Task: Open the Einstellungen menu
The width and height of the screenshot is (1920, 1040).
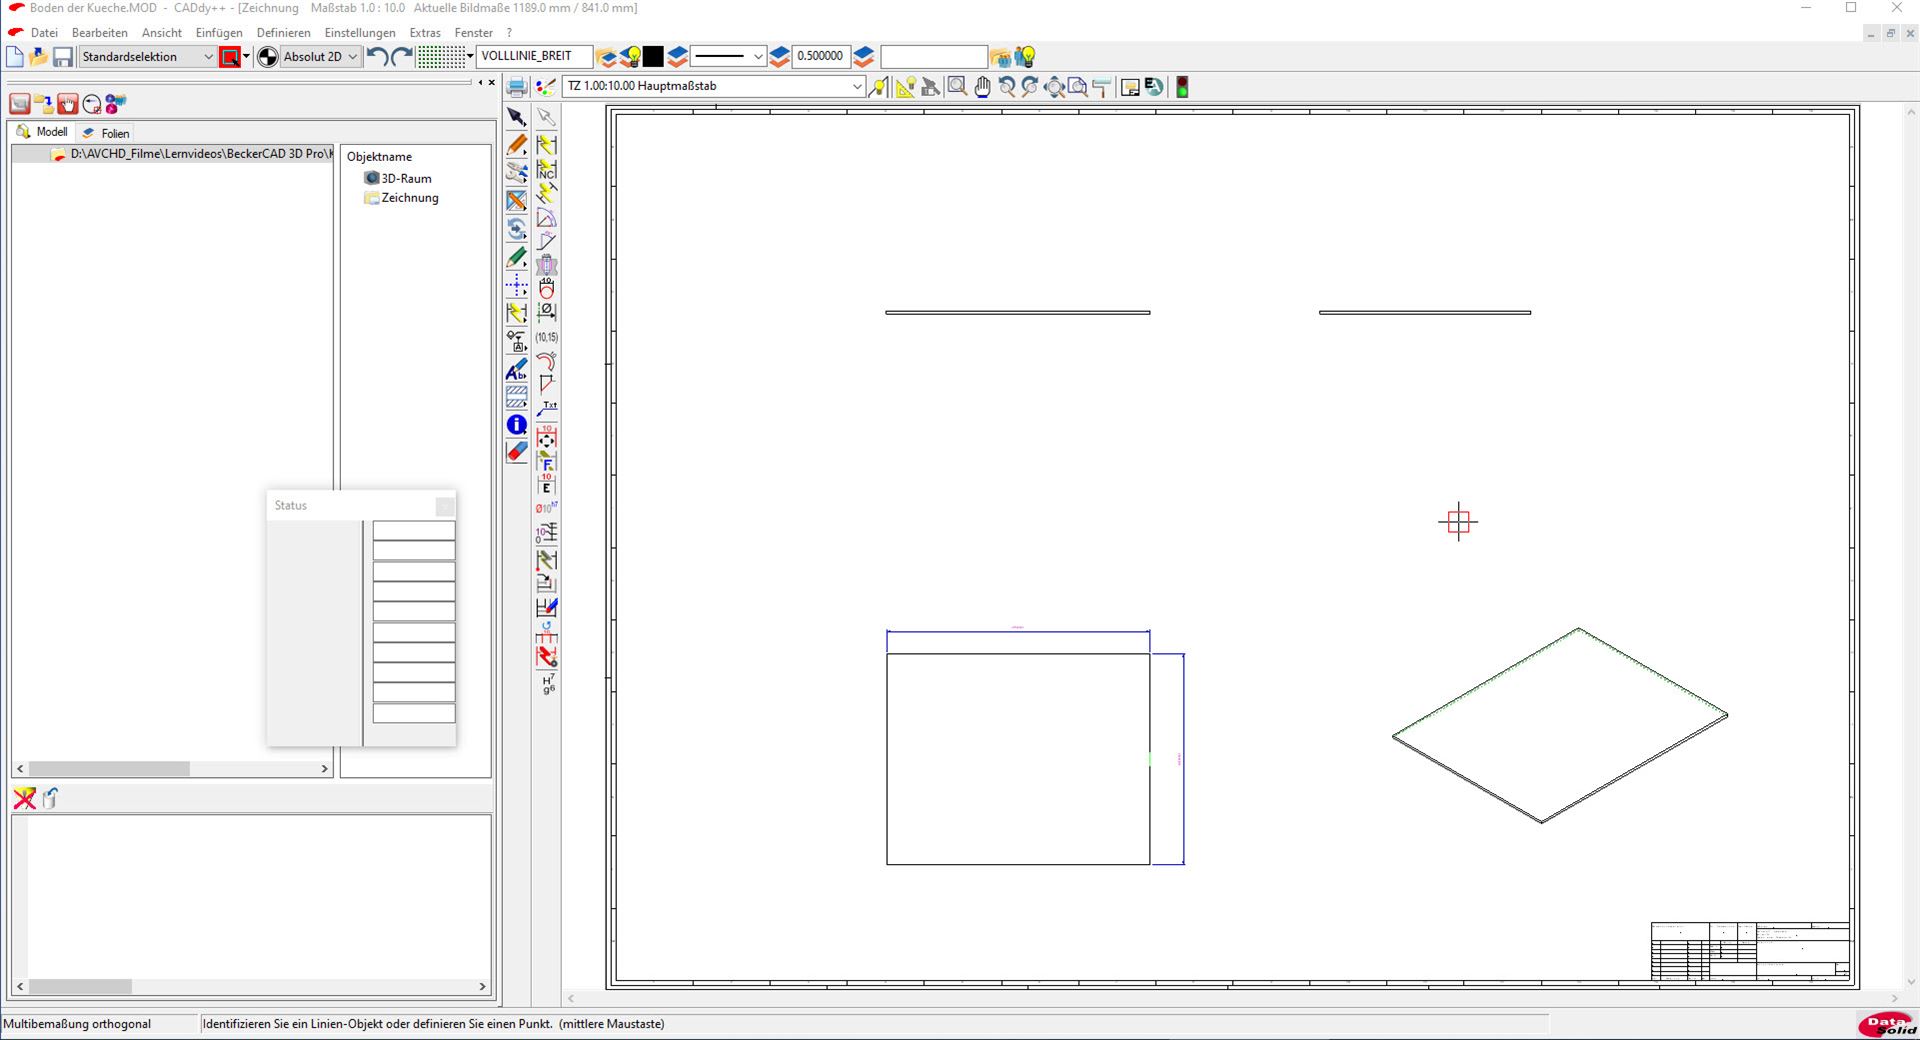Action: click(360, 33)
